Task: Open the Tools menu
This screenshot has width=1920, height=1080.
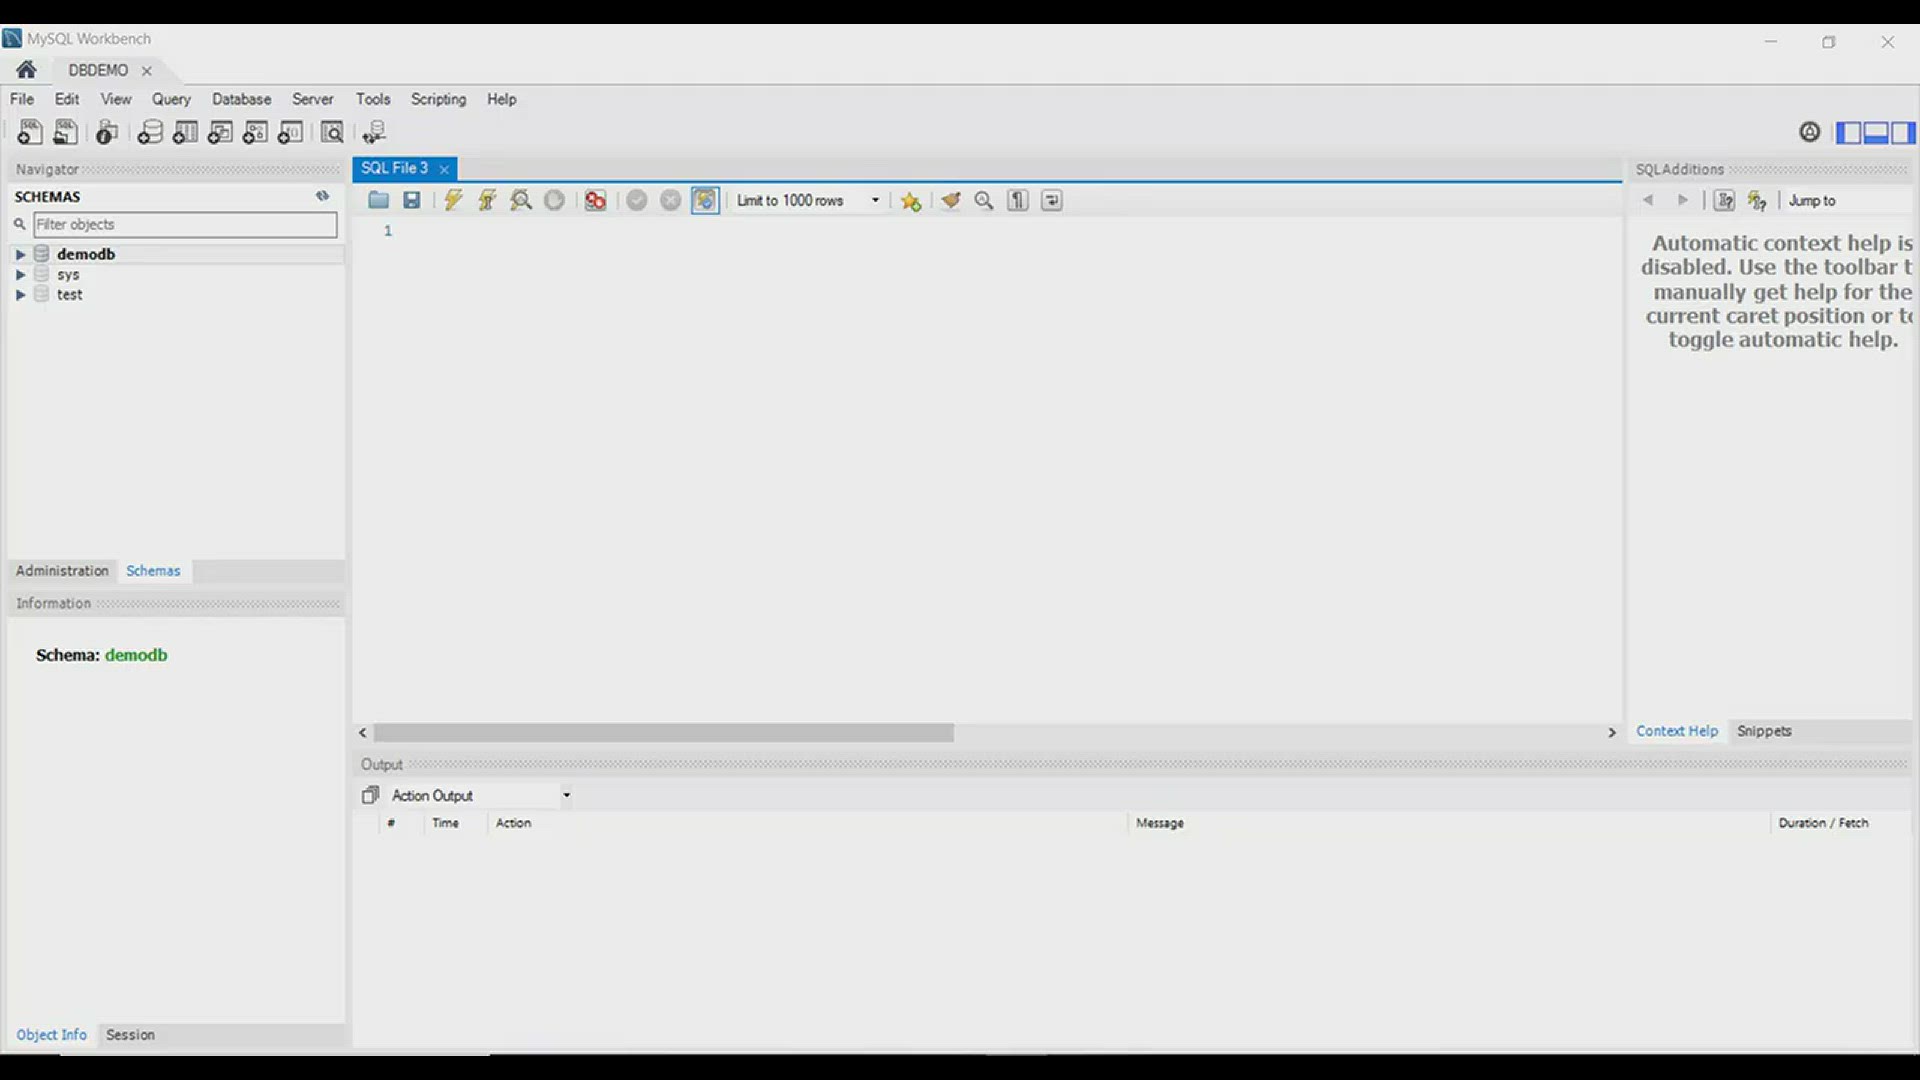Action: pyautogui.click(x=373, y=99)
